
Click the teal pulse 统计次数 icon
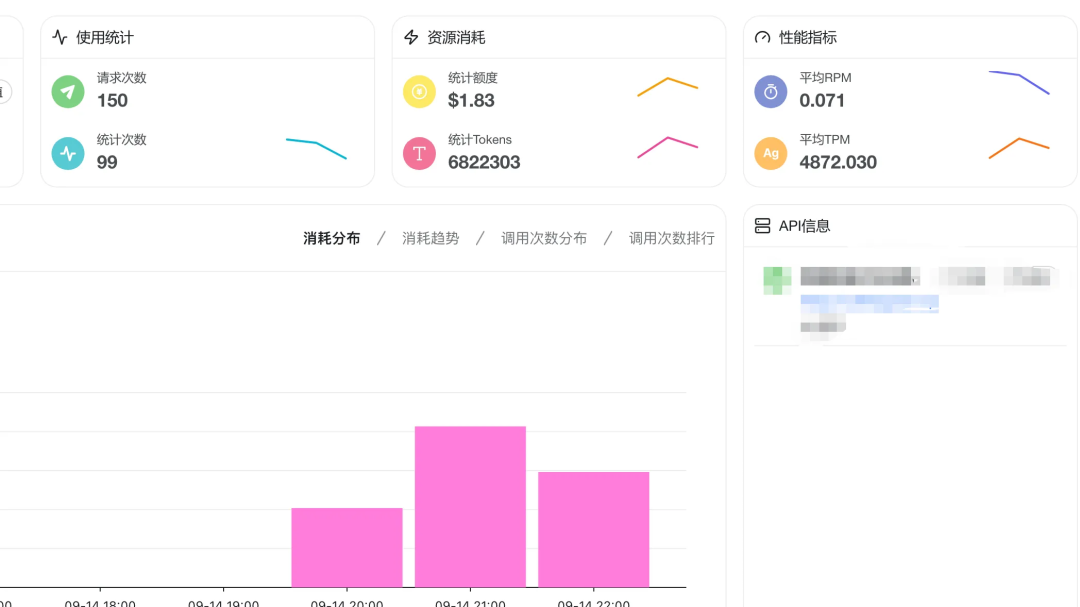pos(68,153)
